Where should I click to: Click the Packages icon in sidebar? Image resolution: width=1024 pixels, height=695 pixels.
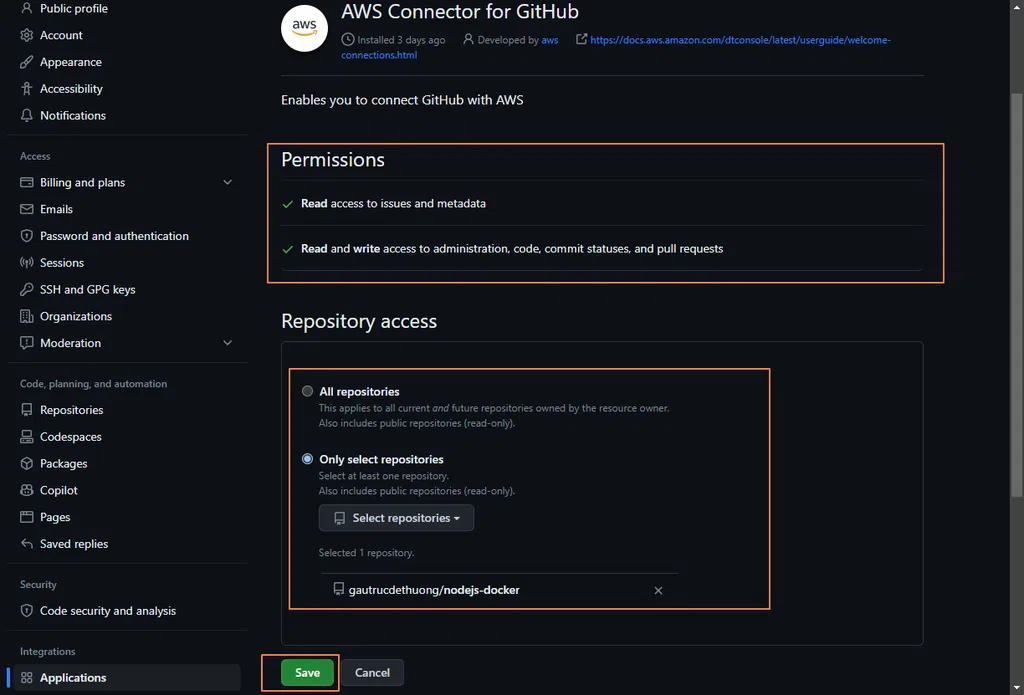27,464
